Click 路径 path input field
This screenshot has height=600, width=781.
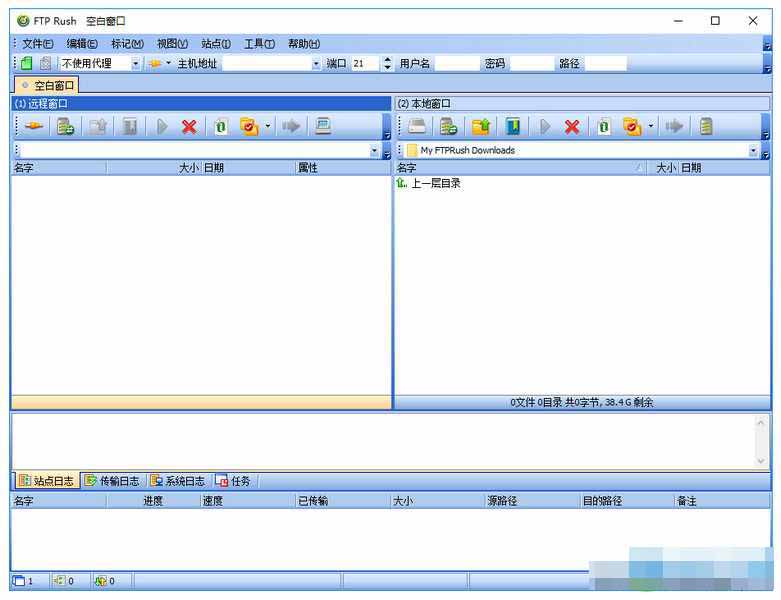click(606, 64)
